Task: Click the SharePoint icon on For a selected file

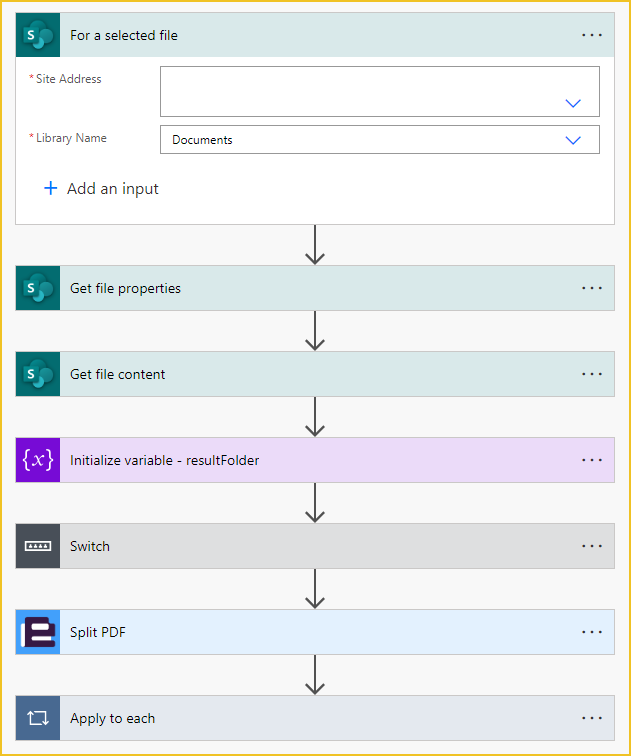Action: point(38,35)
